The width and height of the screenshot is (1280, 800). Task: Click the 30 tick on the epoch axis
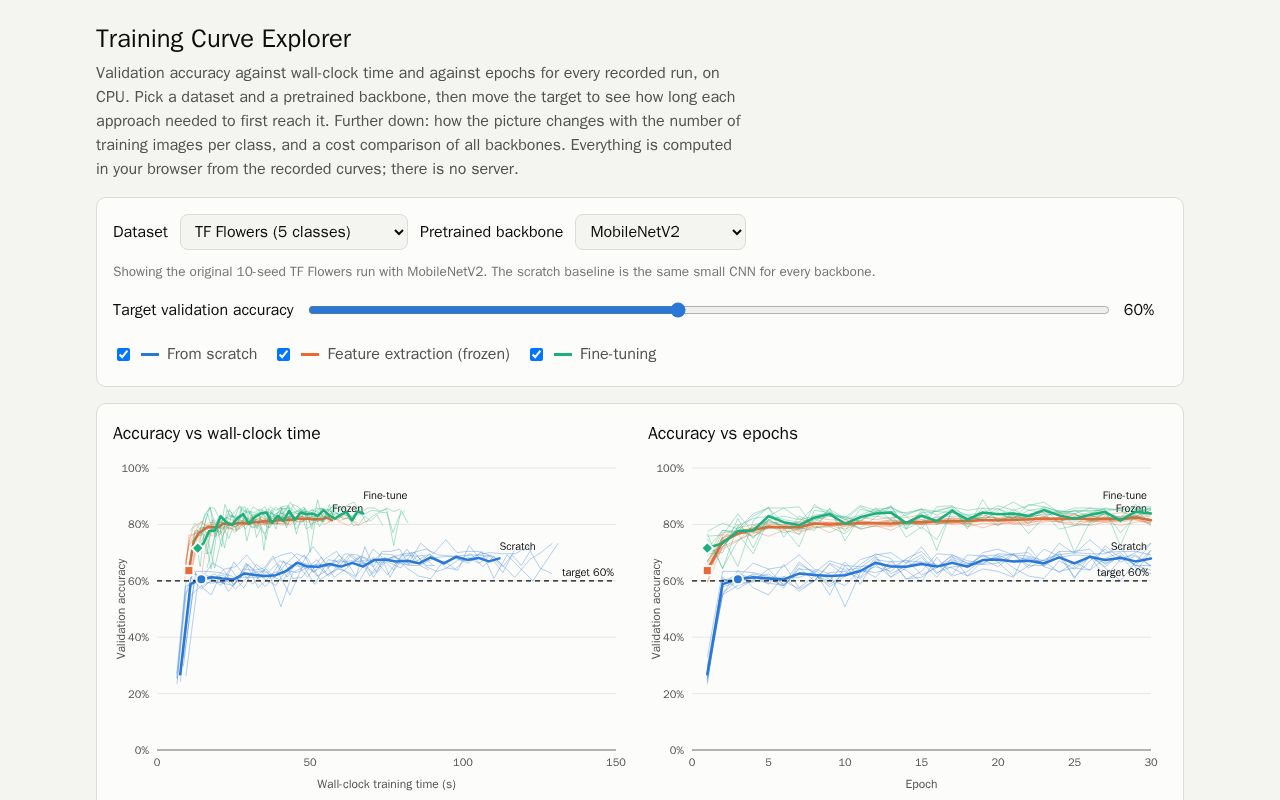[x=1151, y=762]
